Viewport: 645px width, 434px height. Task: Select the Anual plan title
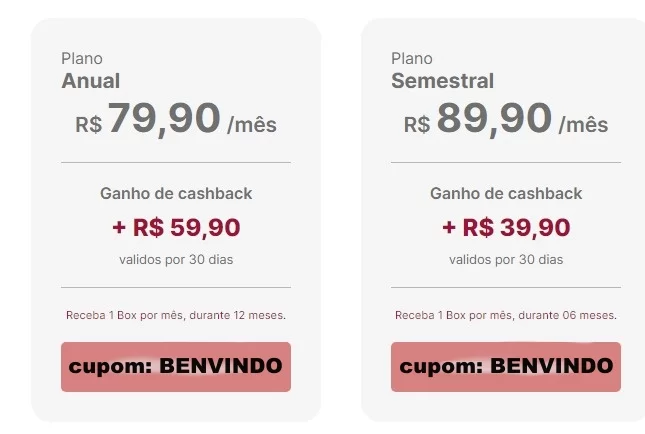pyautogui.click(x=91, y=81)
